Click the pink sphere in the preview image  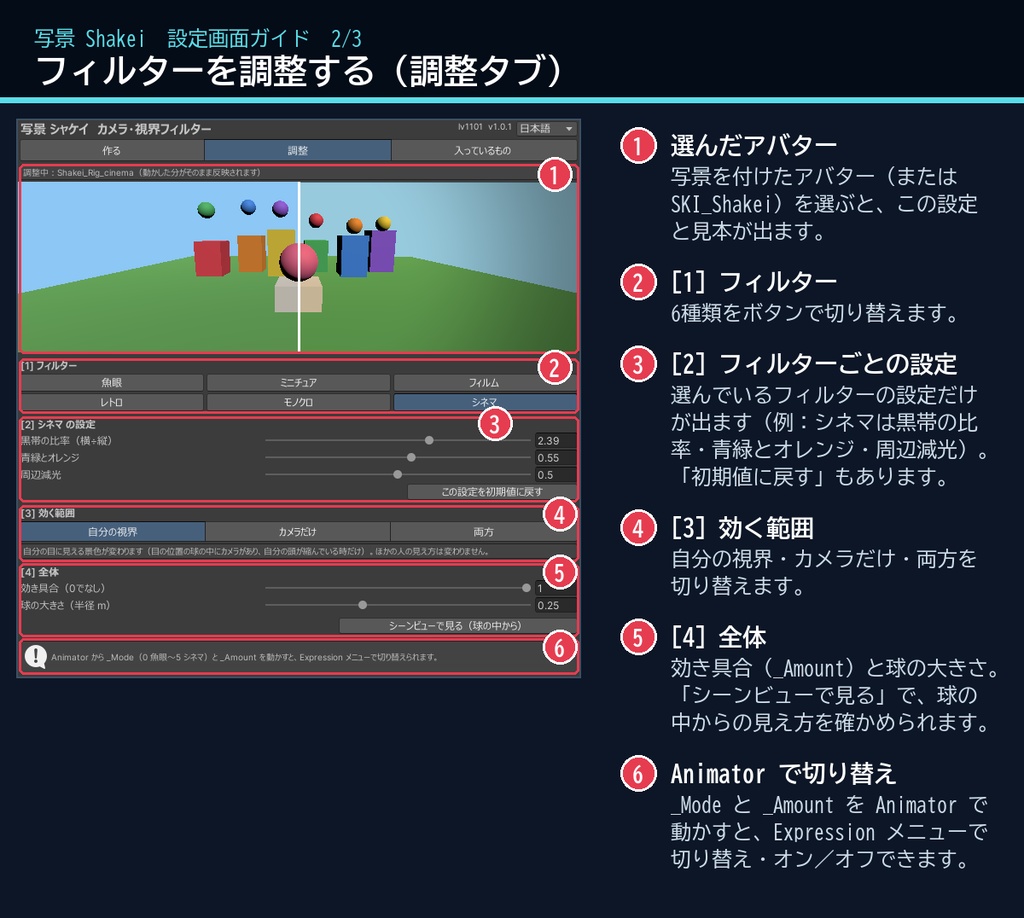click(x=299, y=261)
